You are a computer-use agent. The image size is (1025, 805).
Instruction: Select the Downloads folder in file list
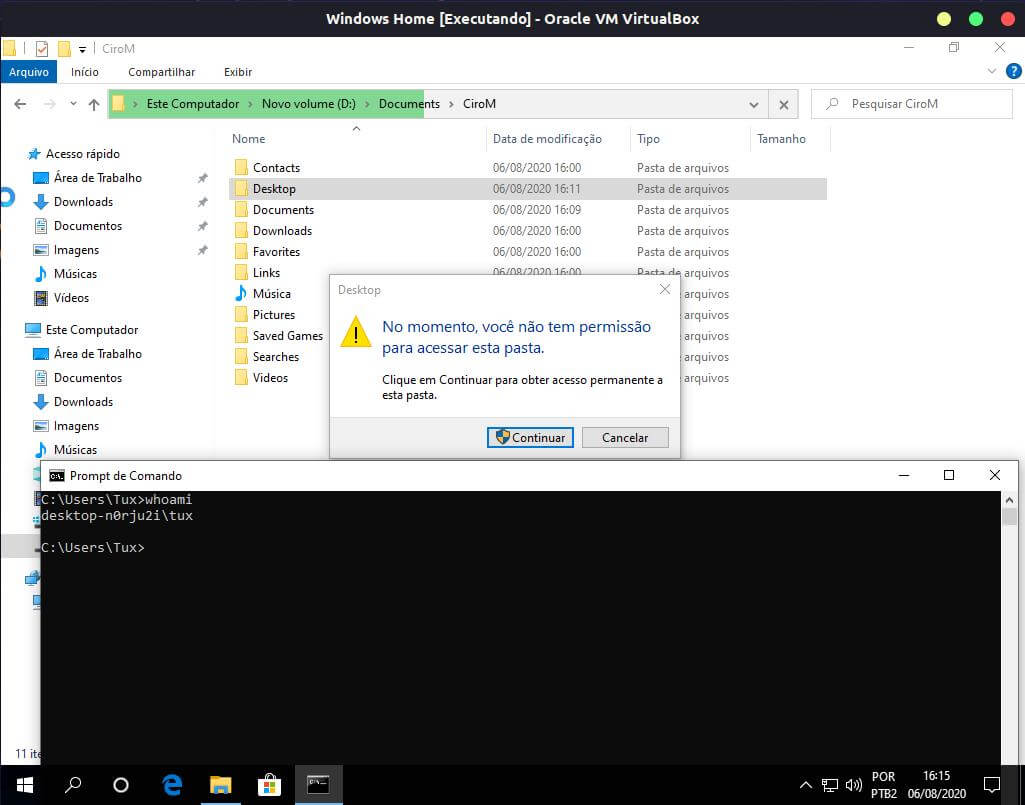point(282,231)
